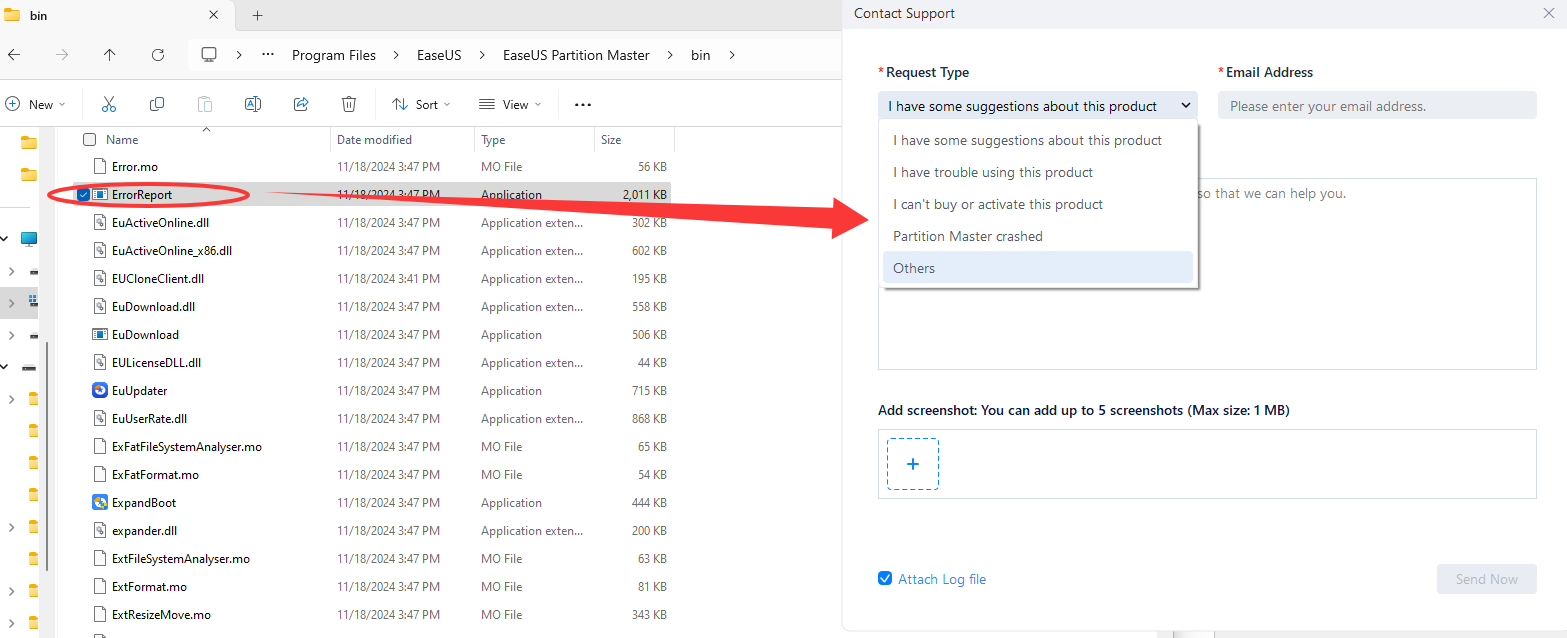
Task: Open the See more toolbar menu
Action: tap(583, 104)
